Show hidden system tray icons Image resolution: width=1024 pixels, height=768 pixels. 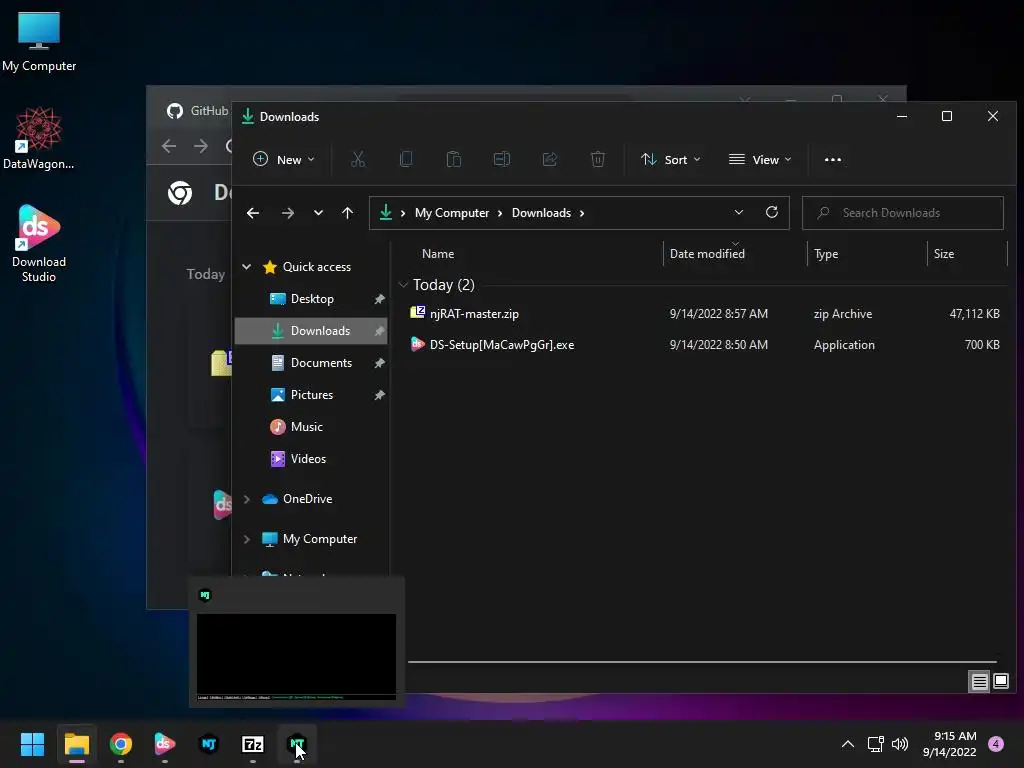(848, 744)
